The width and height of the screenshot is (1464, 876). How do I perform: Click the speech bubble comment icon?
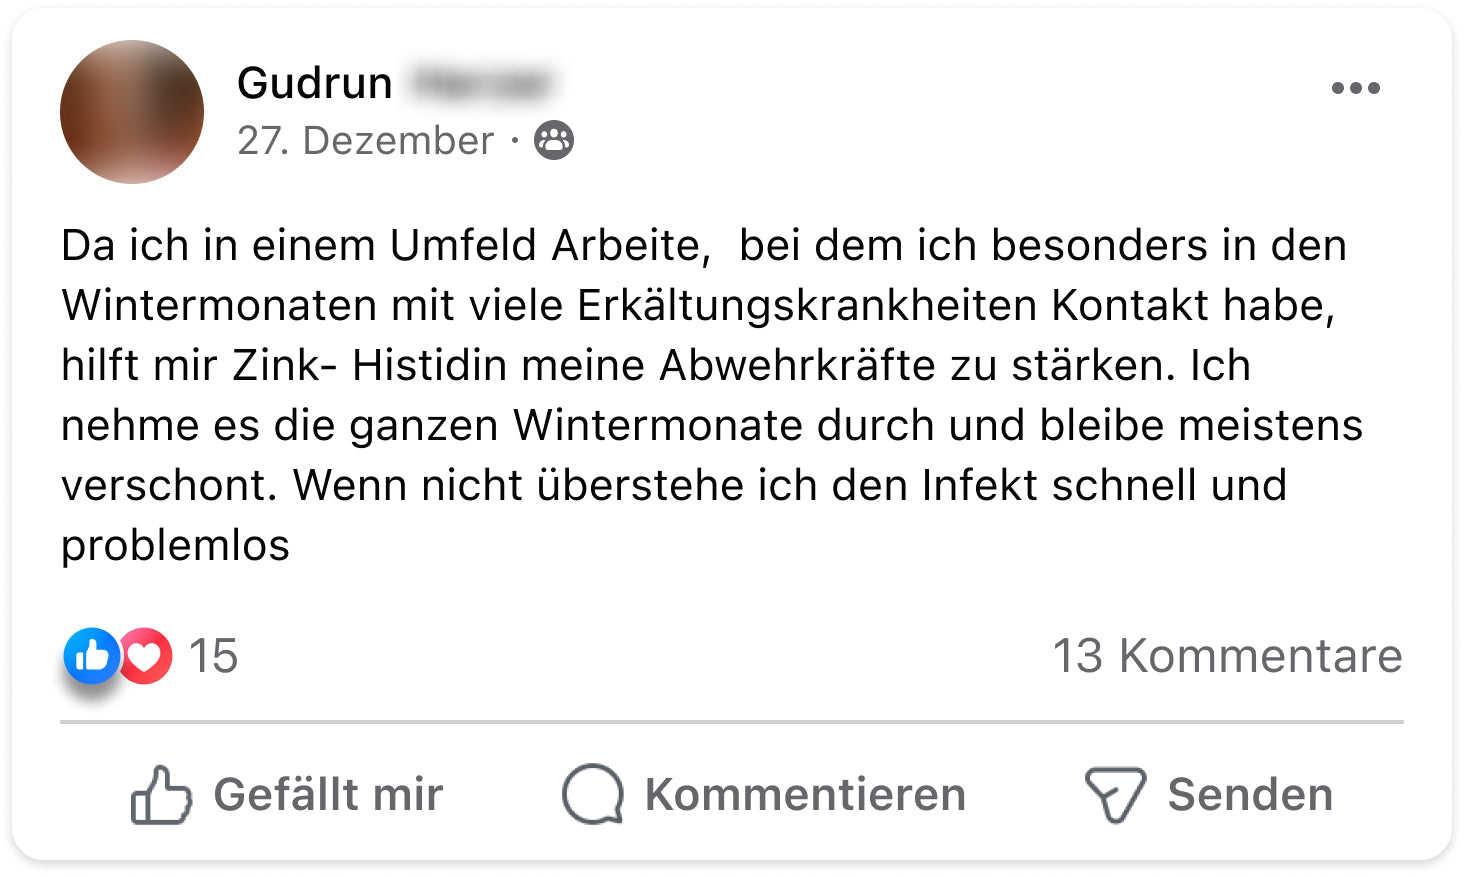[x=593, y=795]
